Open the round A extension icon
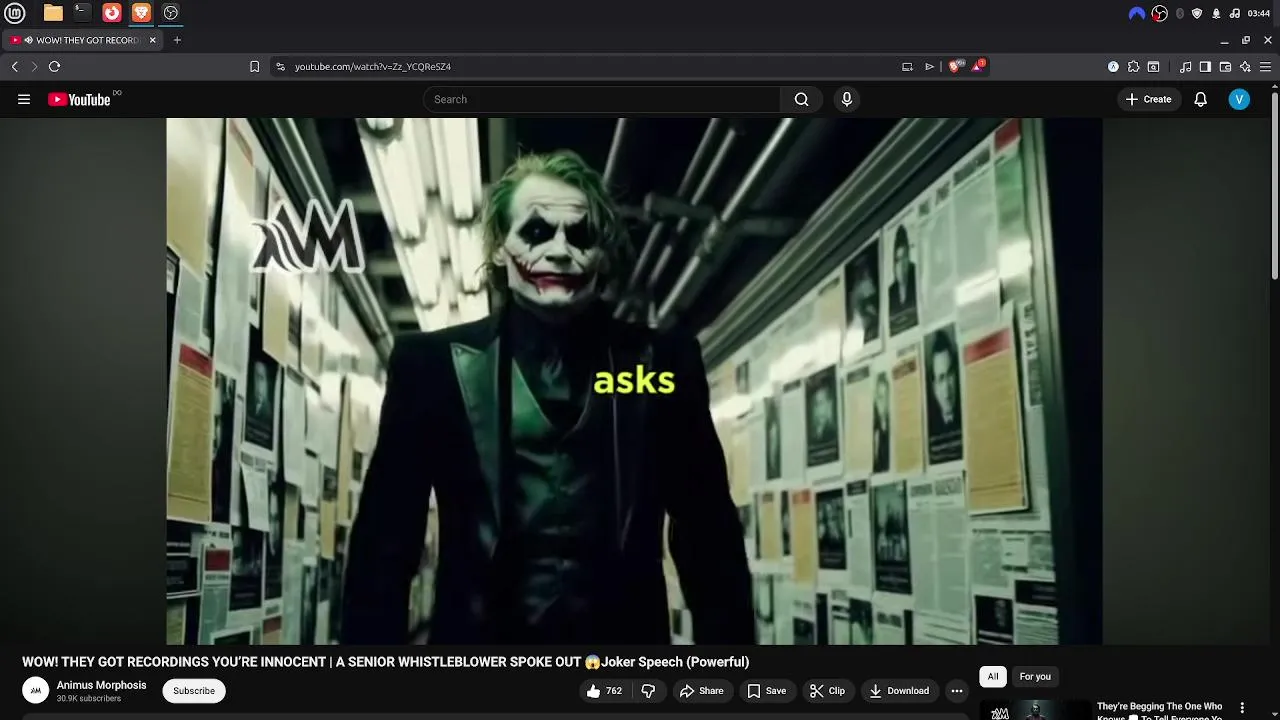The height and width of the screenshot is (720, 1280). click(1113, 67)
